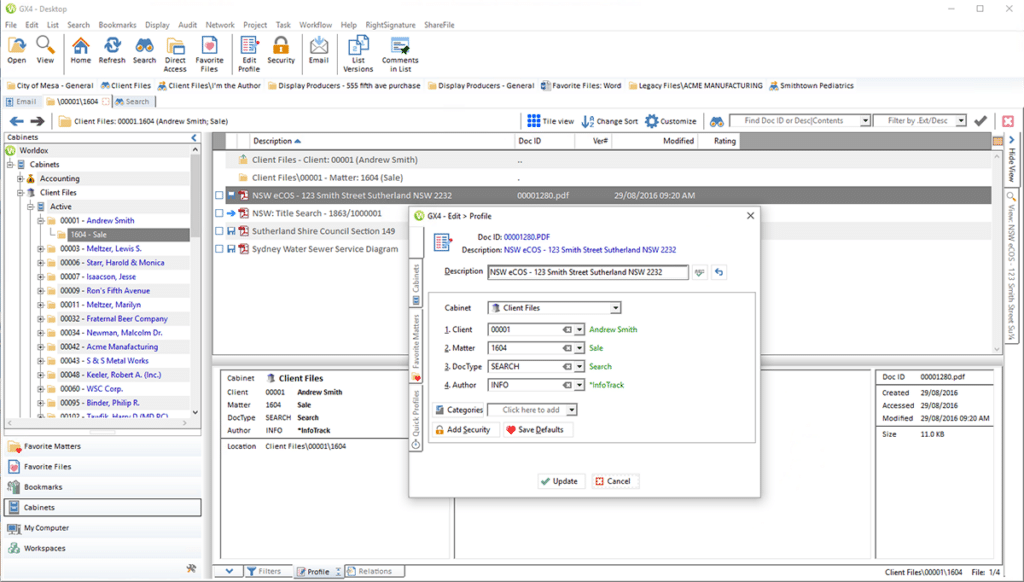
Task: Select the Sydney Water Sewer Diagram checkbox
Action: pyautogui.click(x=219, y=249)
